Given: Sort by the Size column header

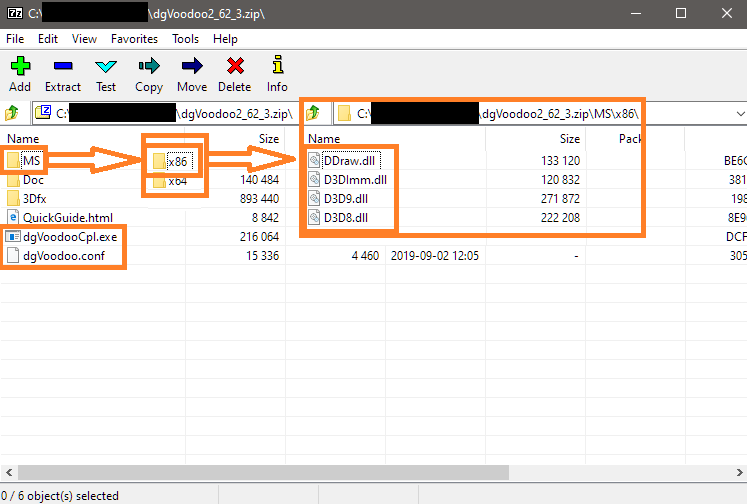Looking at the screenshot, I should (x=269, y=139).
